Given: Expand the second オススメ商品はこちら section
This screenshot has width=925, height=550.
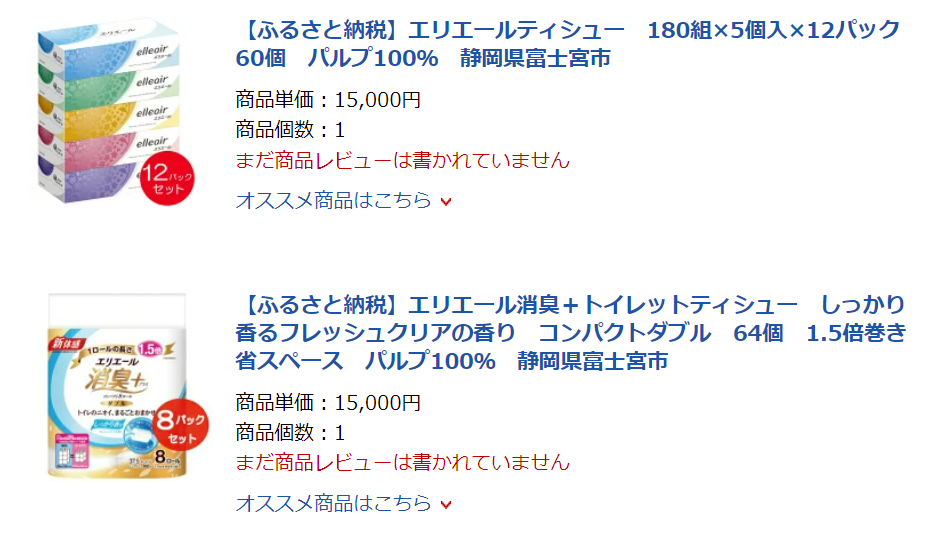Looking at the screenshot, I should [x=334, y=503].
